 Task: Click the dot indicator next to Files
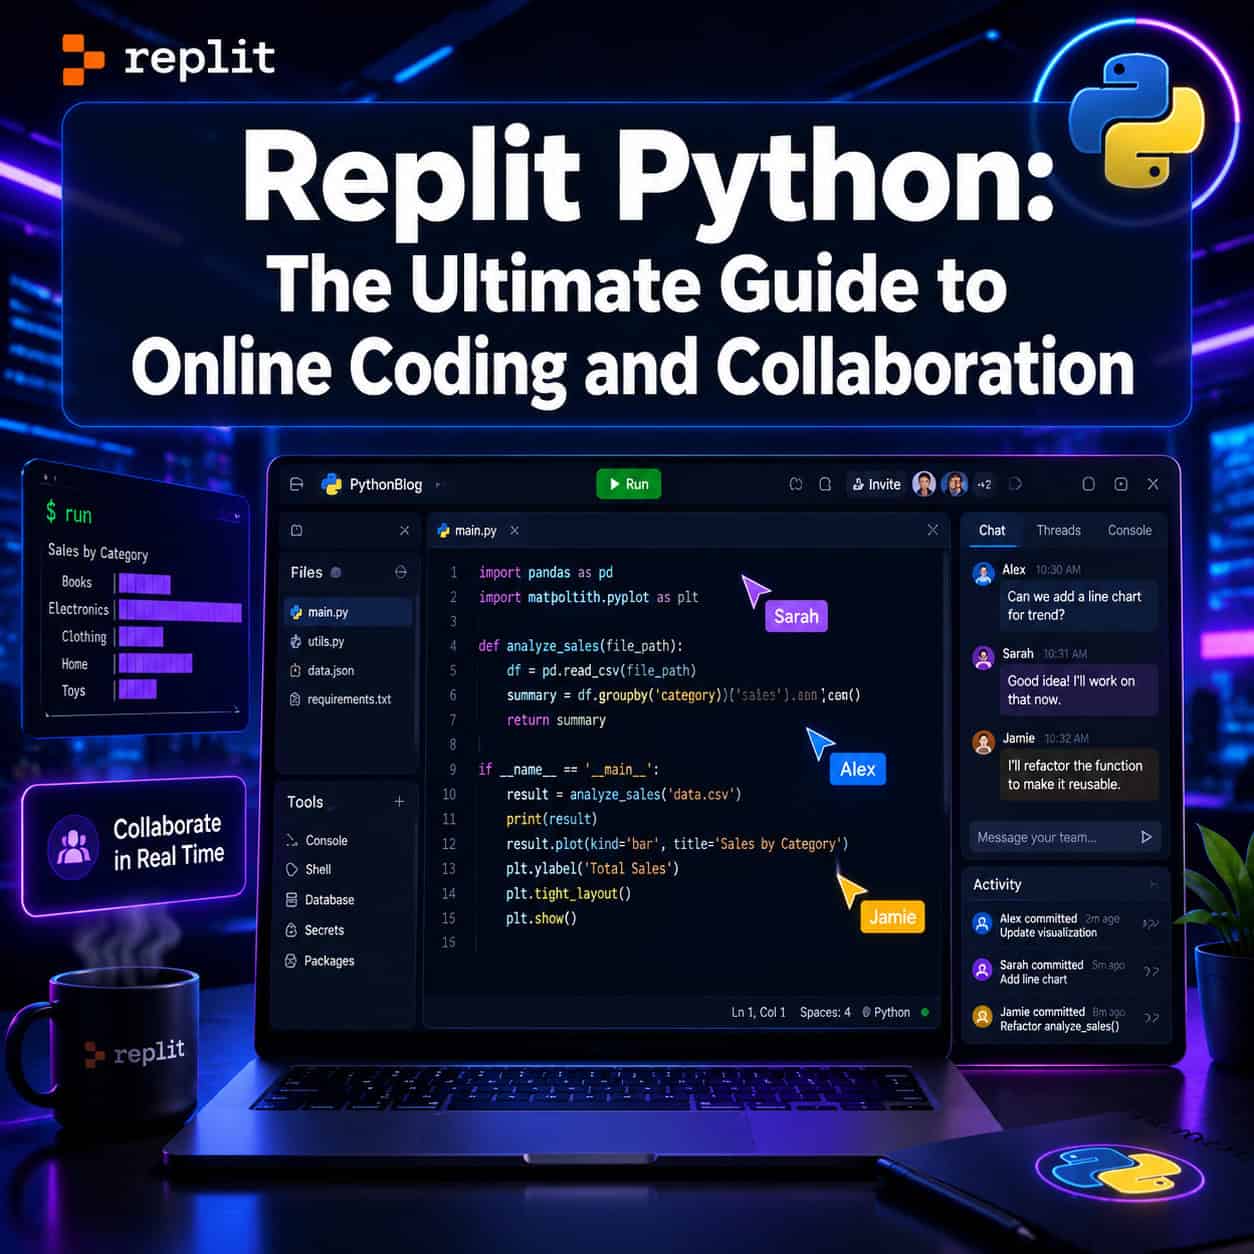pos(336,572)
